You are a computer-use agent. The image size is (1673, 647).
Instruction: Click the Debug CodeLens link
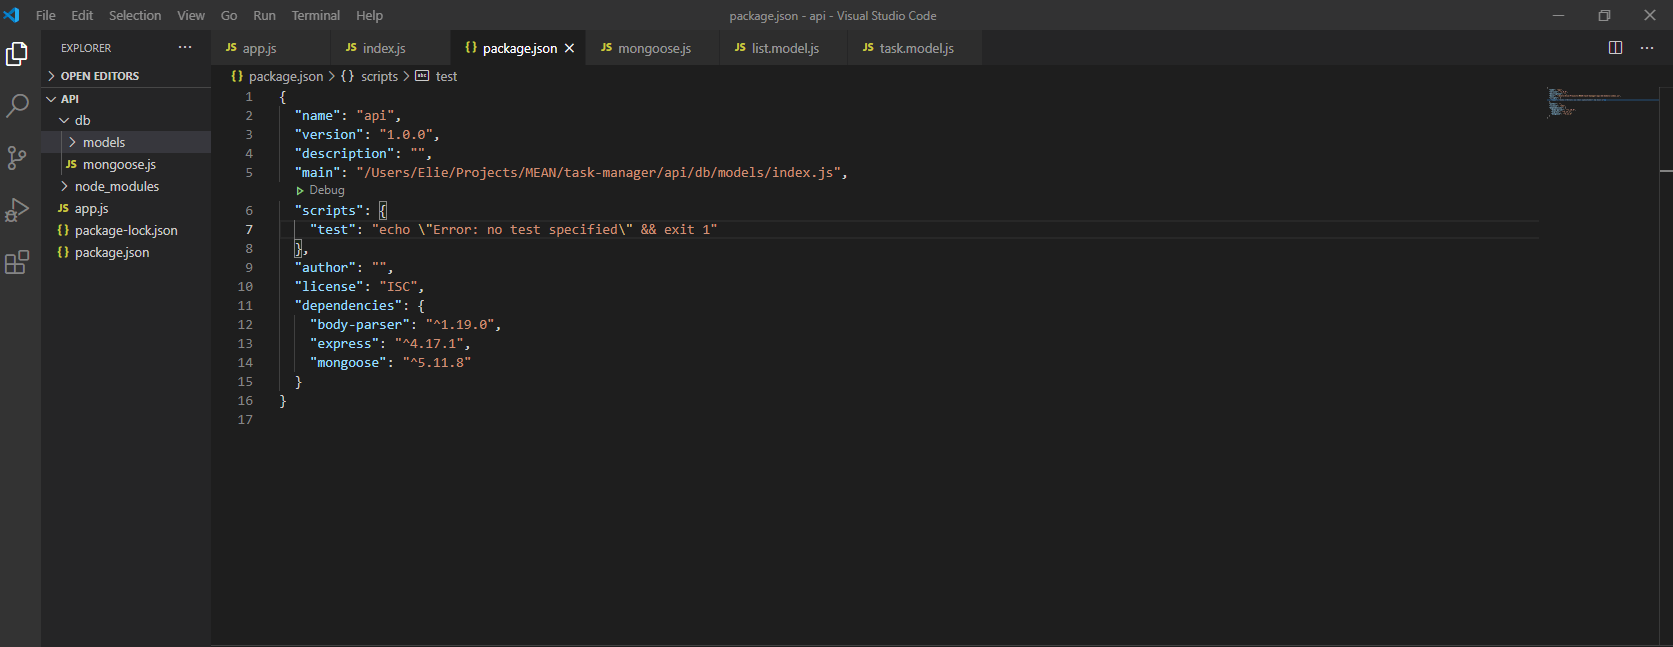327,190
